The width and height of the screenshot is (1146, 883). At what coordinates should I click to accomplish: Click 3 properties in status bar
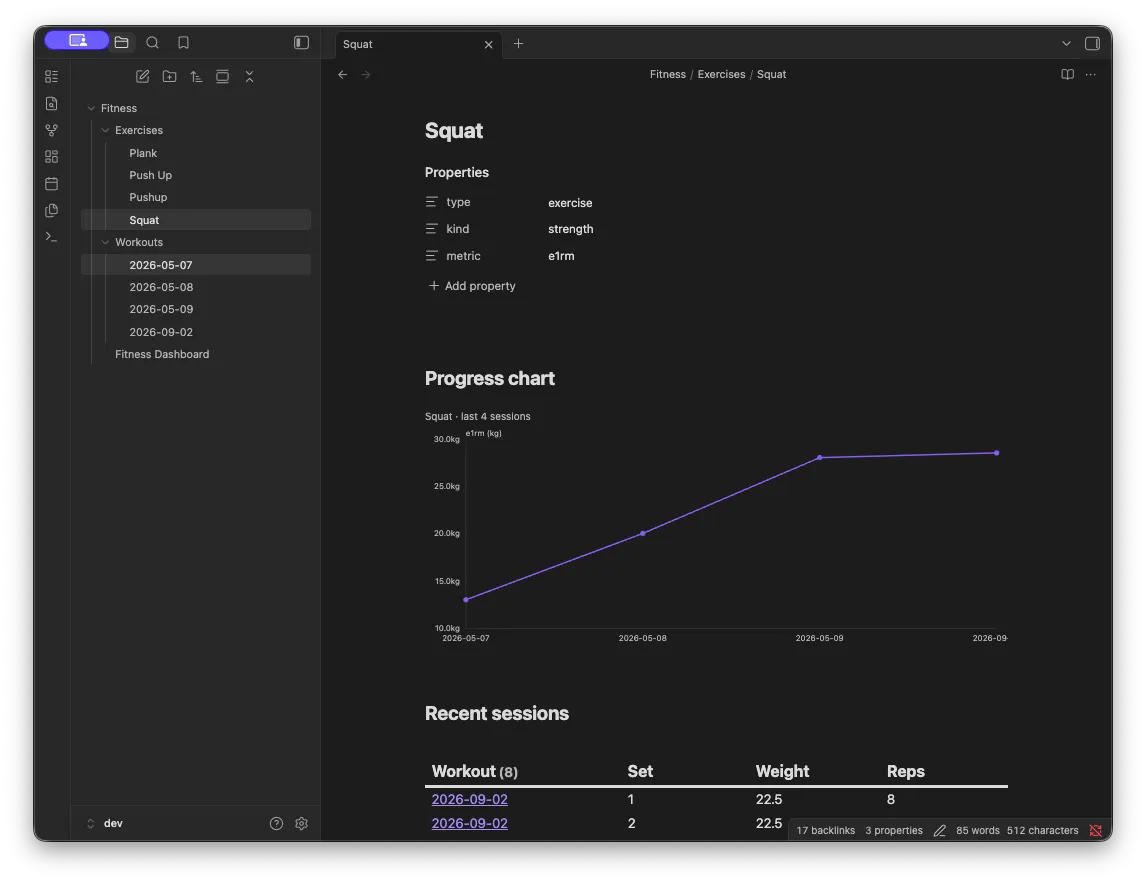[x=893, y=830]
